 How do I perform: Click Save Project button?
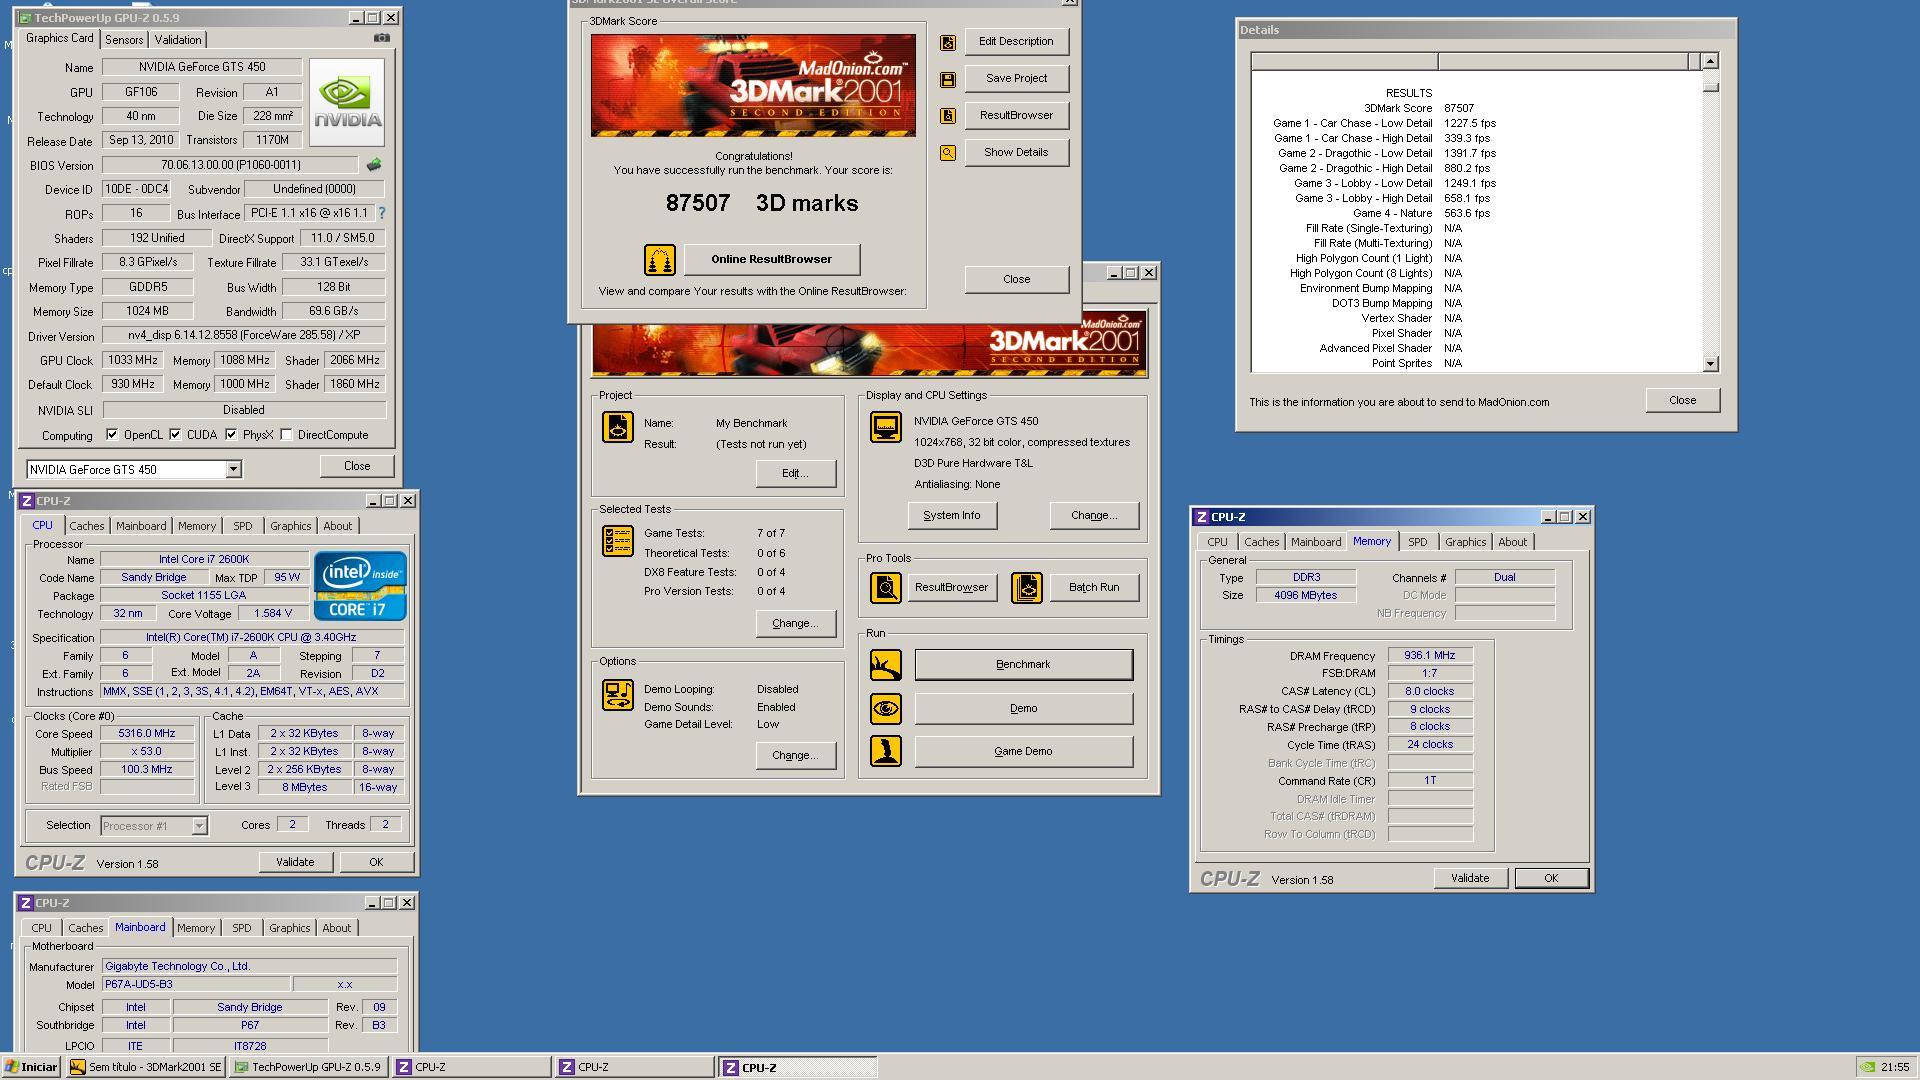point(1016,79)
